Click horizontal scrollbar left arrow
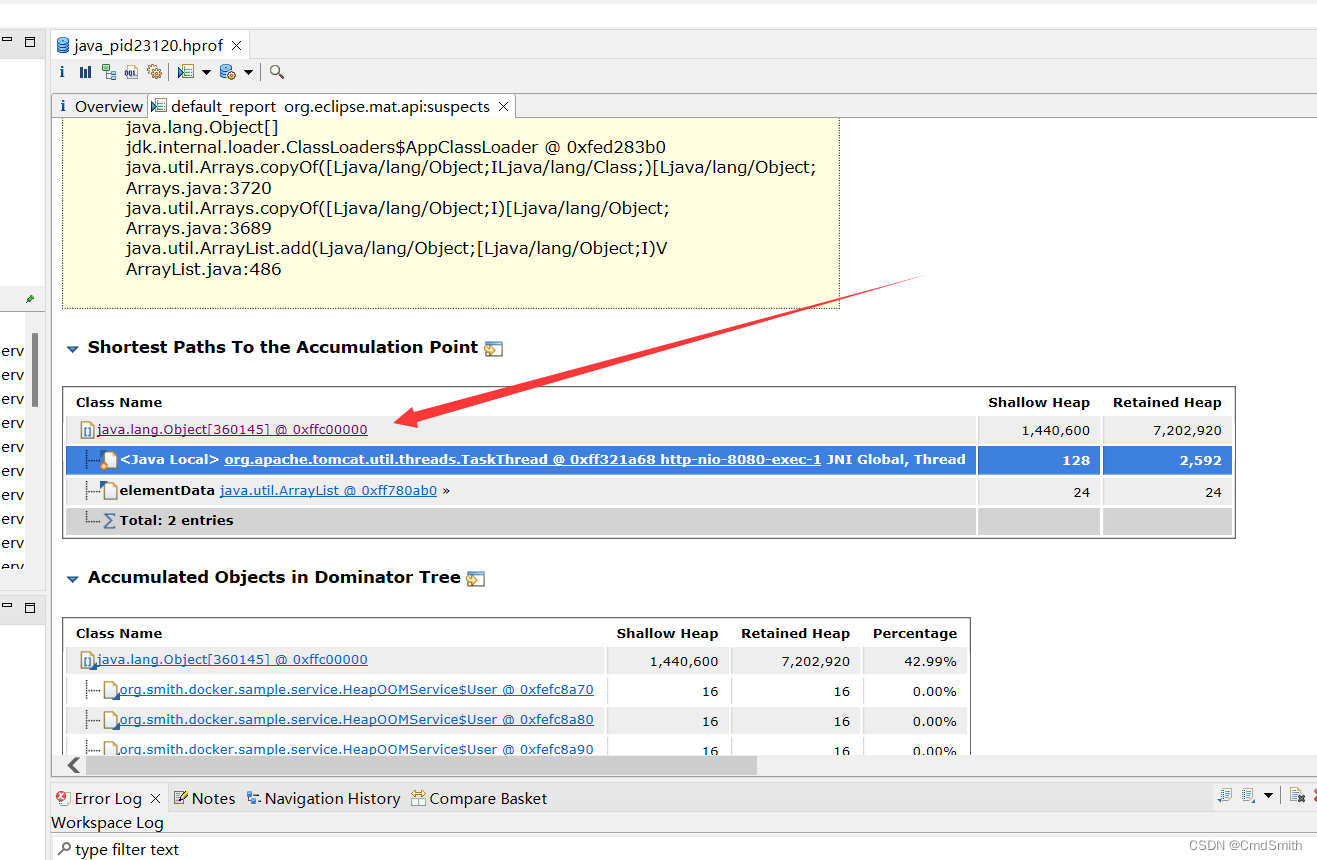The width and height of the screenshot is (1317, 860). pos(74,765)
